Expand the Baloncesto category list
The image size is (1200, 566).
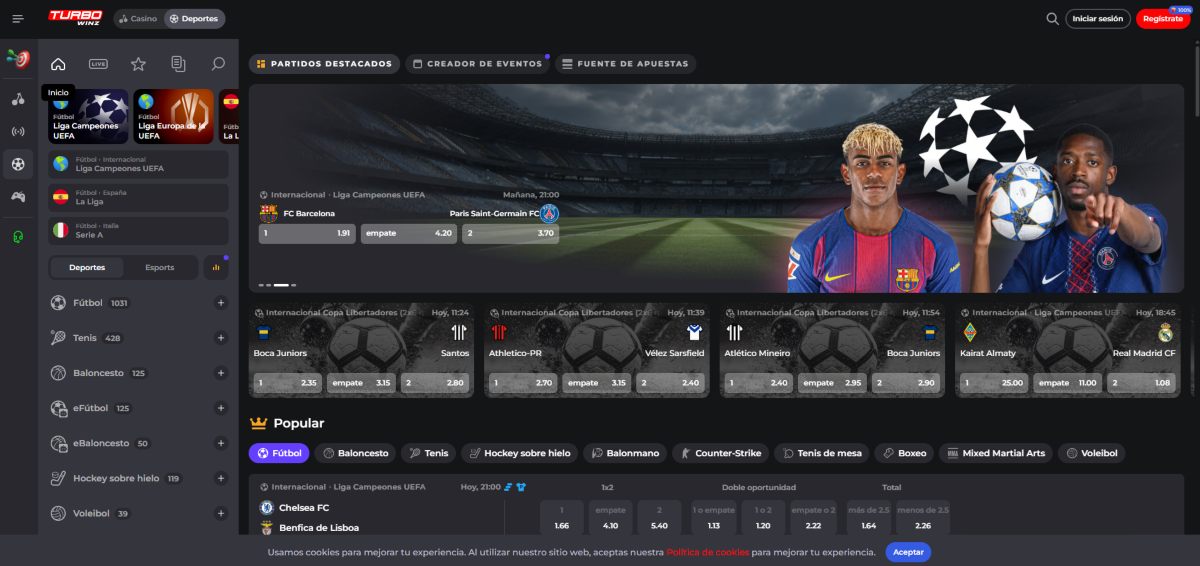click(221, 373)
